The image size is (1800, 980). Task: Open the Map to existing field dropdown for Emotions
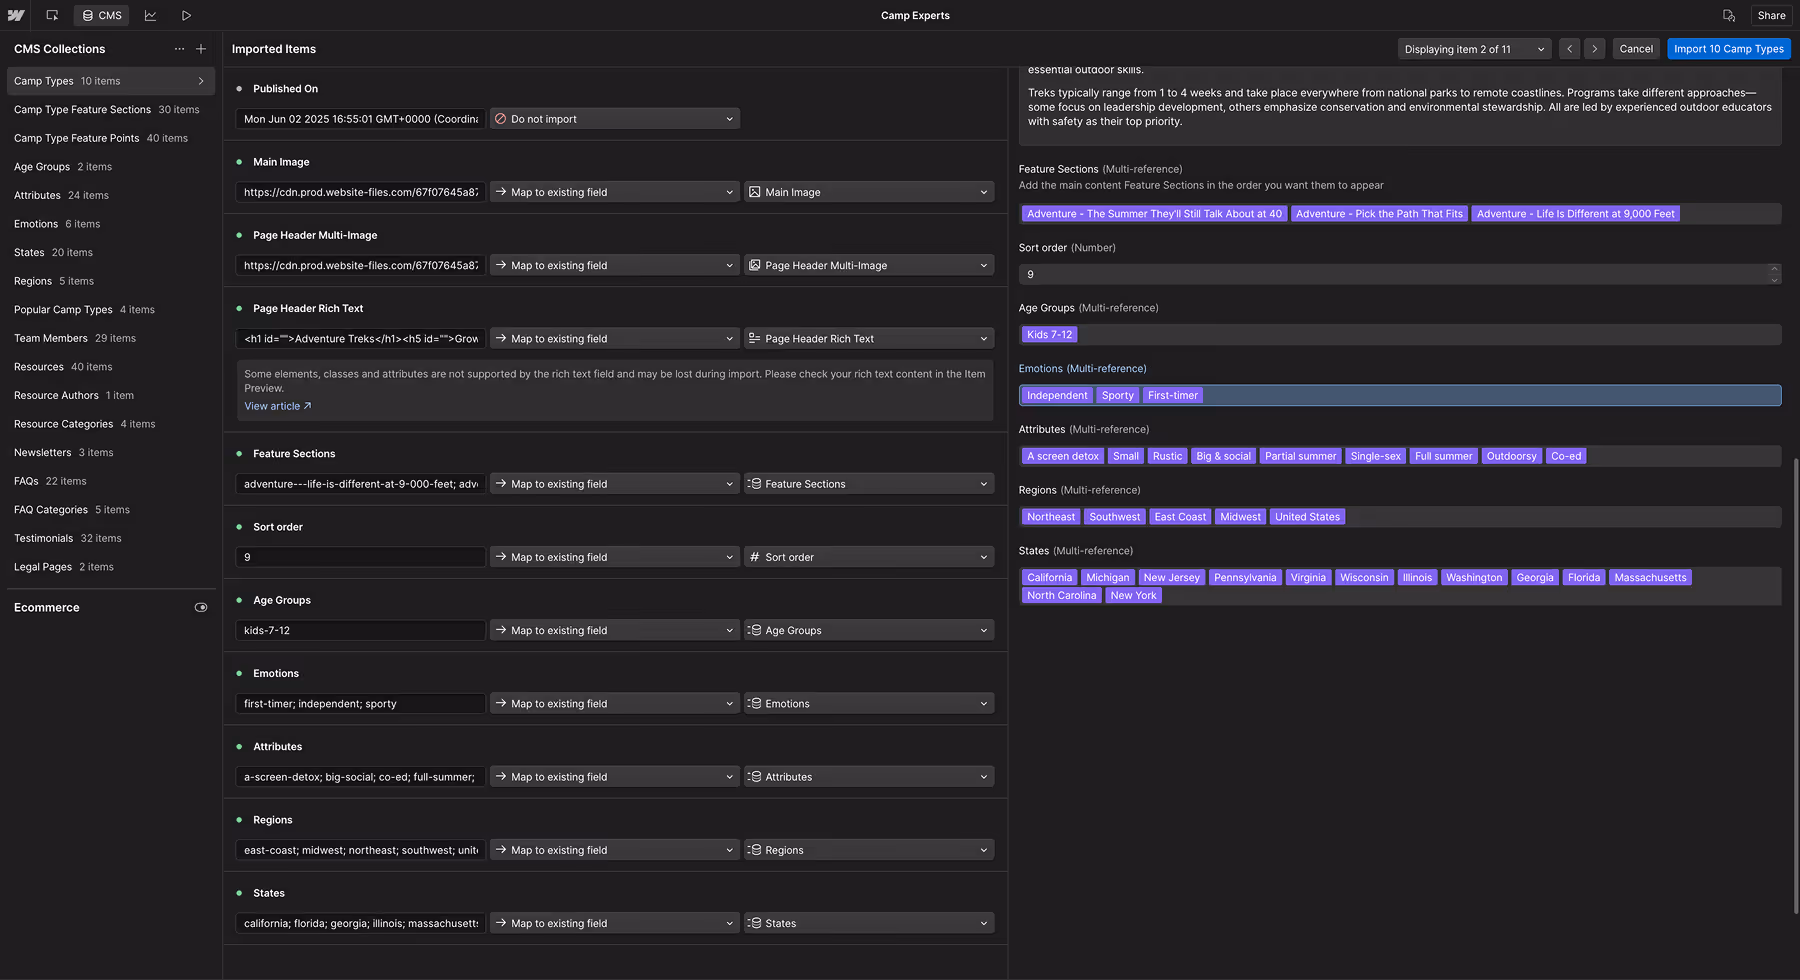(614, 703)
